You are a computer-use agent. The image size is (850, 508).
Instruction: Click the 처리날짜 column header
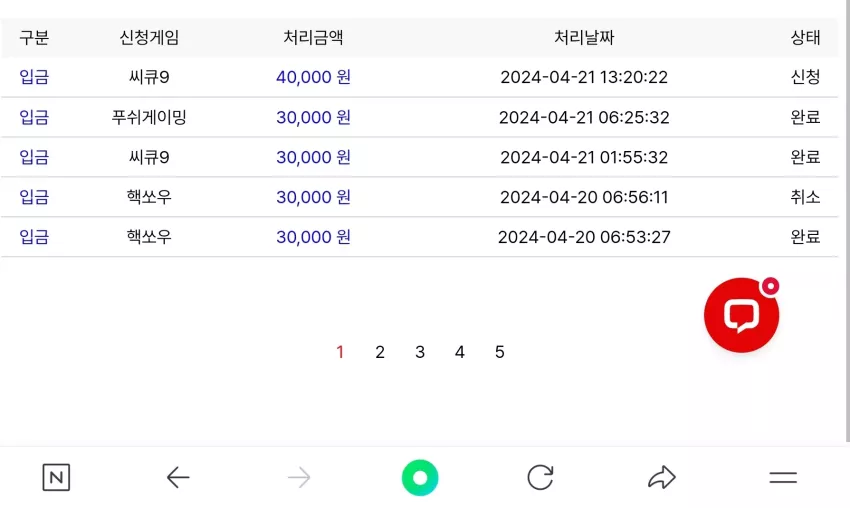(584, 37)
